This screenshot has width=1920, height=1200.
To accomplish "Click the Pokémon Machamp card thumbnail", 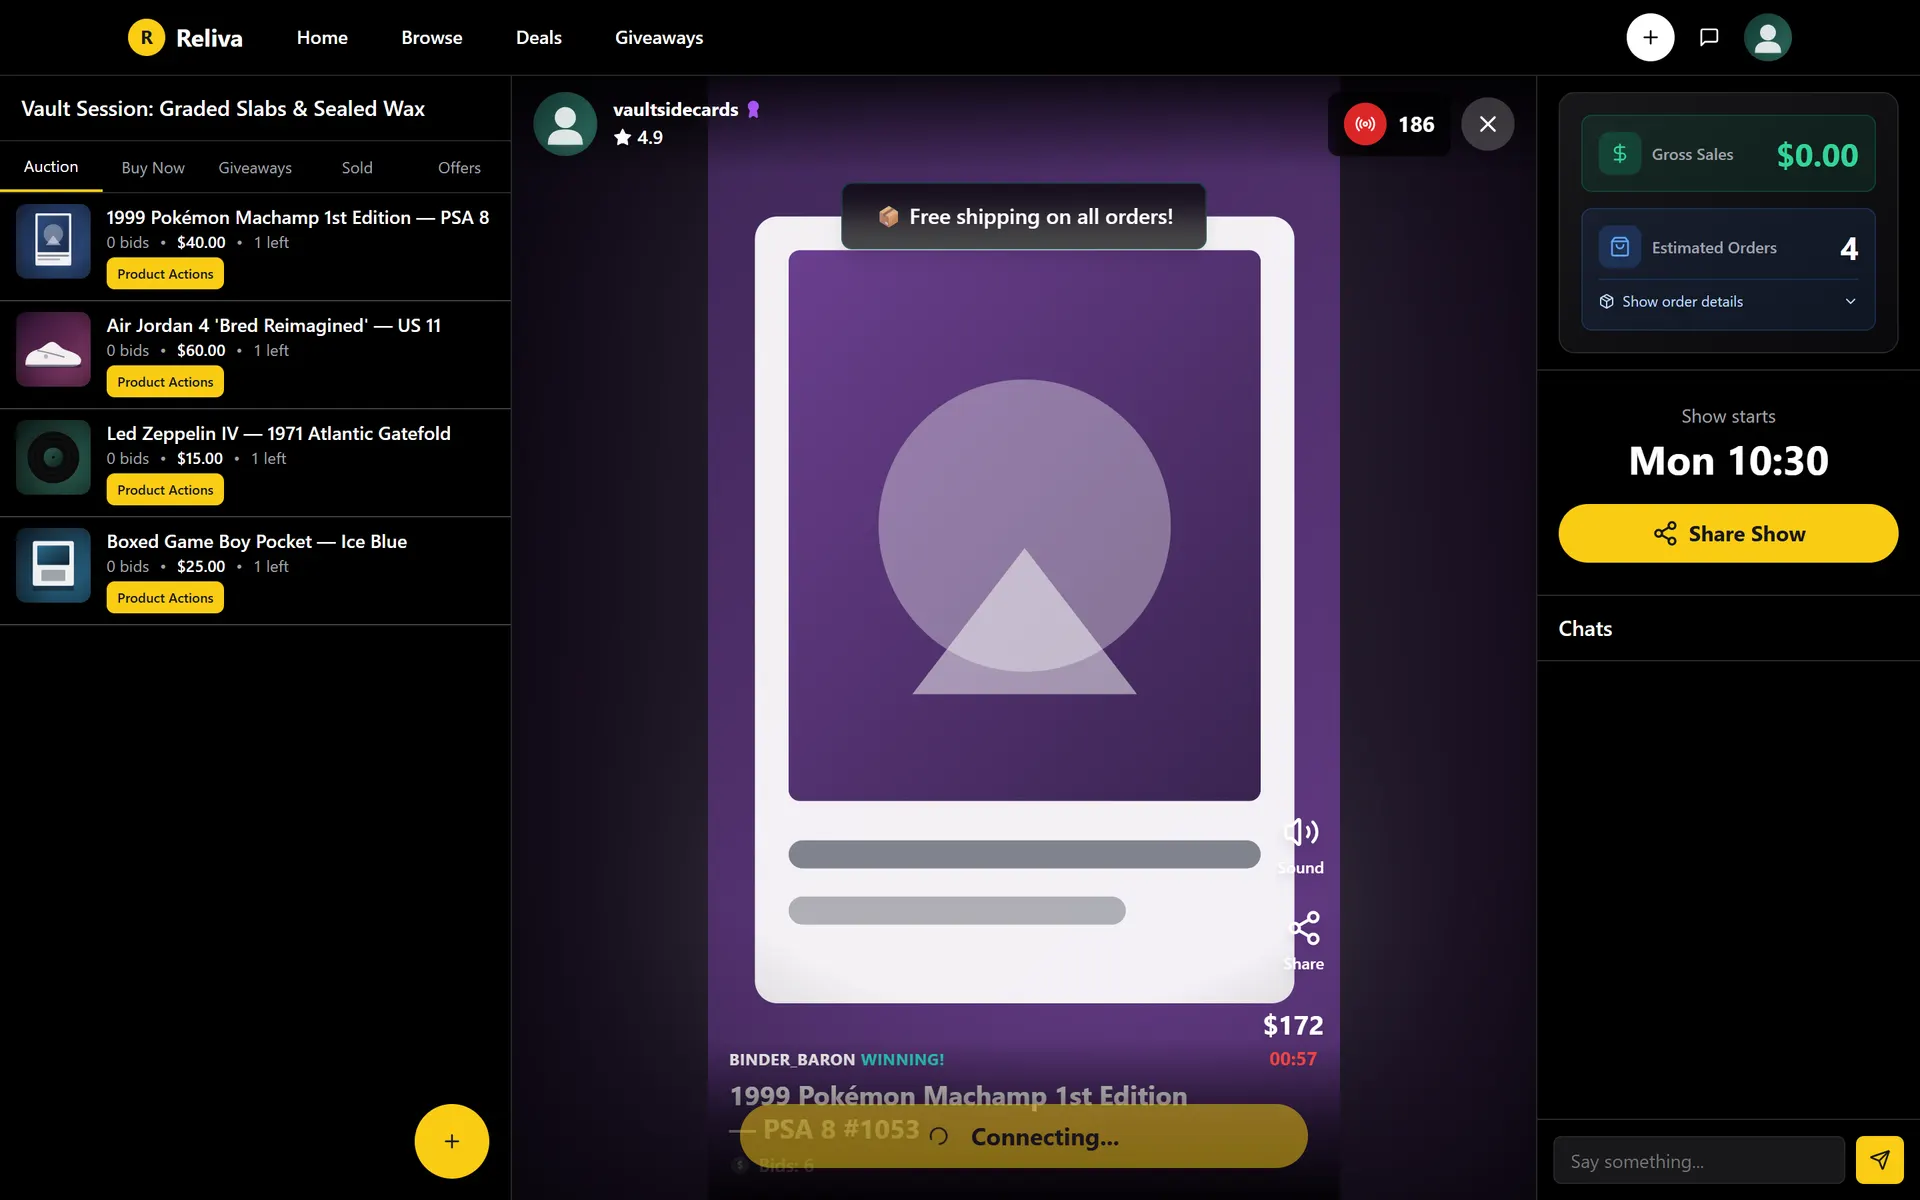I will coord(53,241).
